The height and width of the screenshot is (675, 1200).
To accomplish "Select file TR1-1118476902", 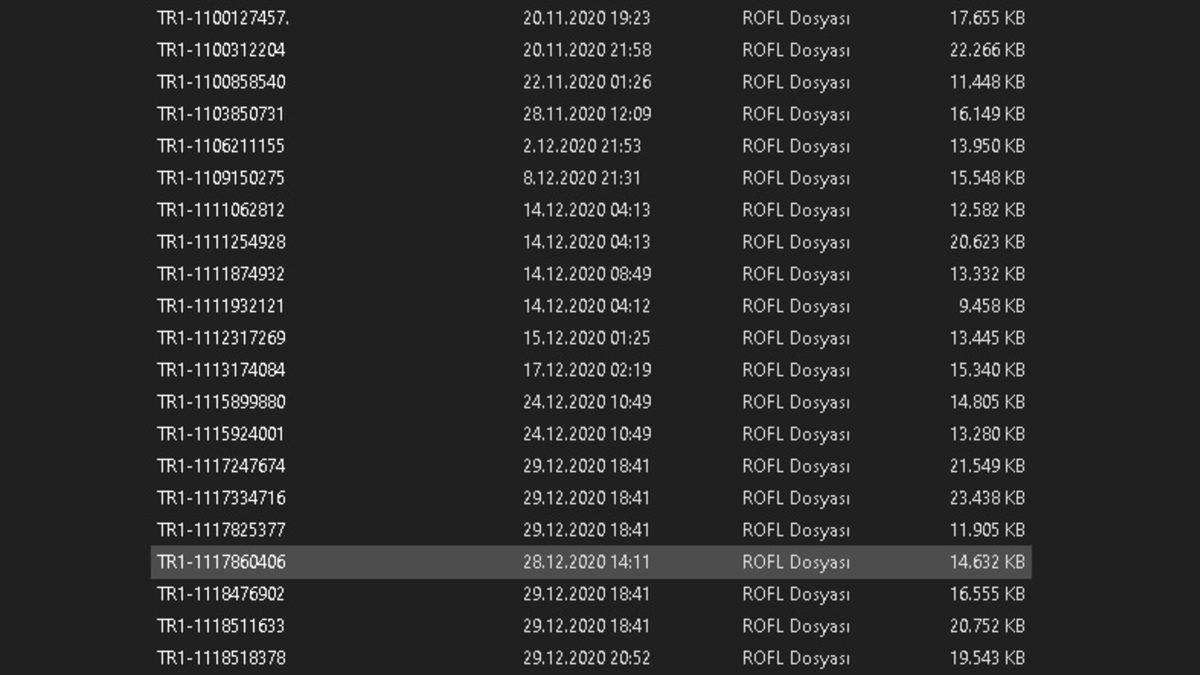I will click(x=590, y=594).
